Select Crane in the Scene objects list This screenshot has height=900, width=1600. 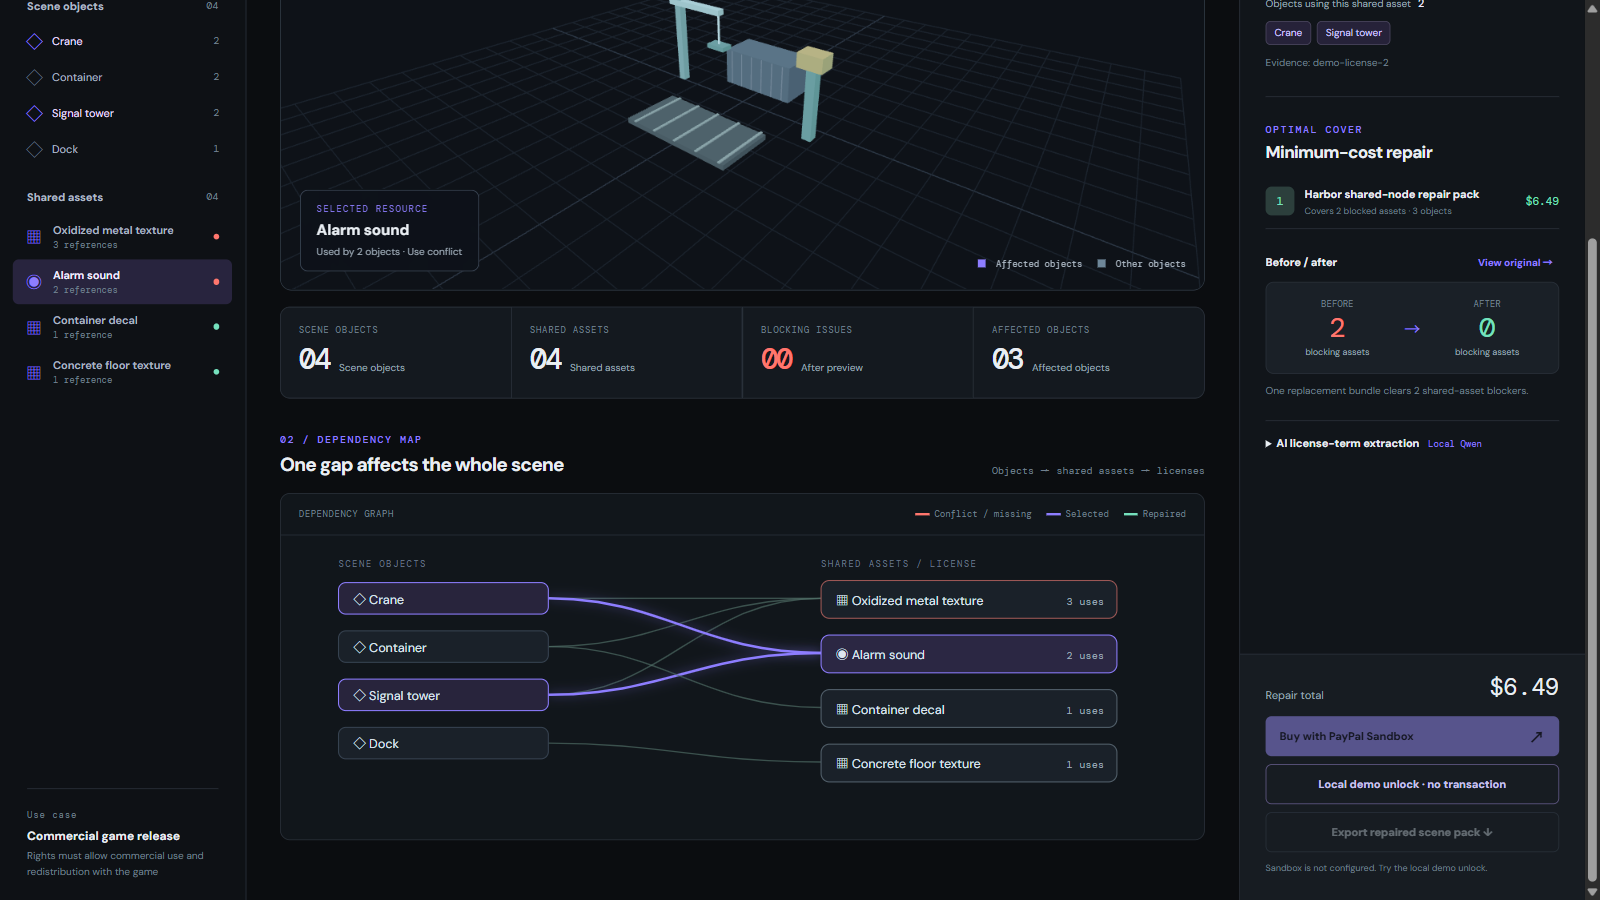click(123, 41)
